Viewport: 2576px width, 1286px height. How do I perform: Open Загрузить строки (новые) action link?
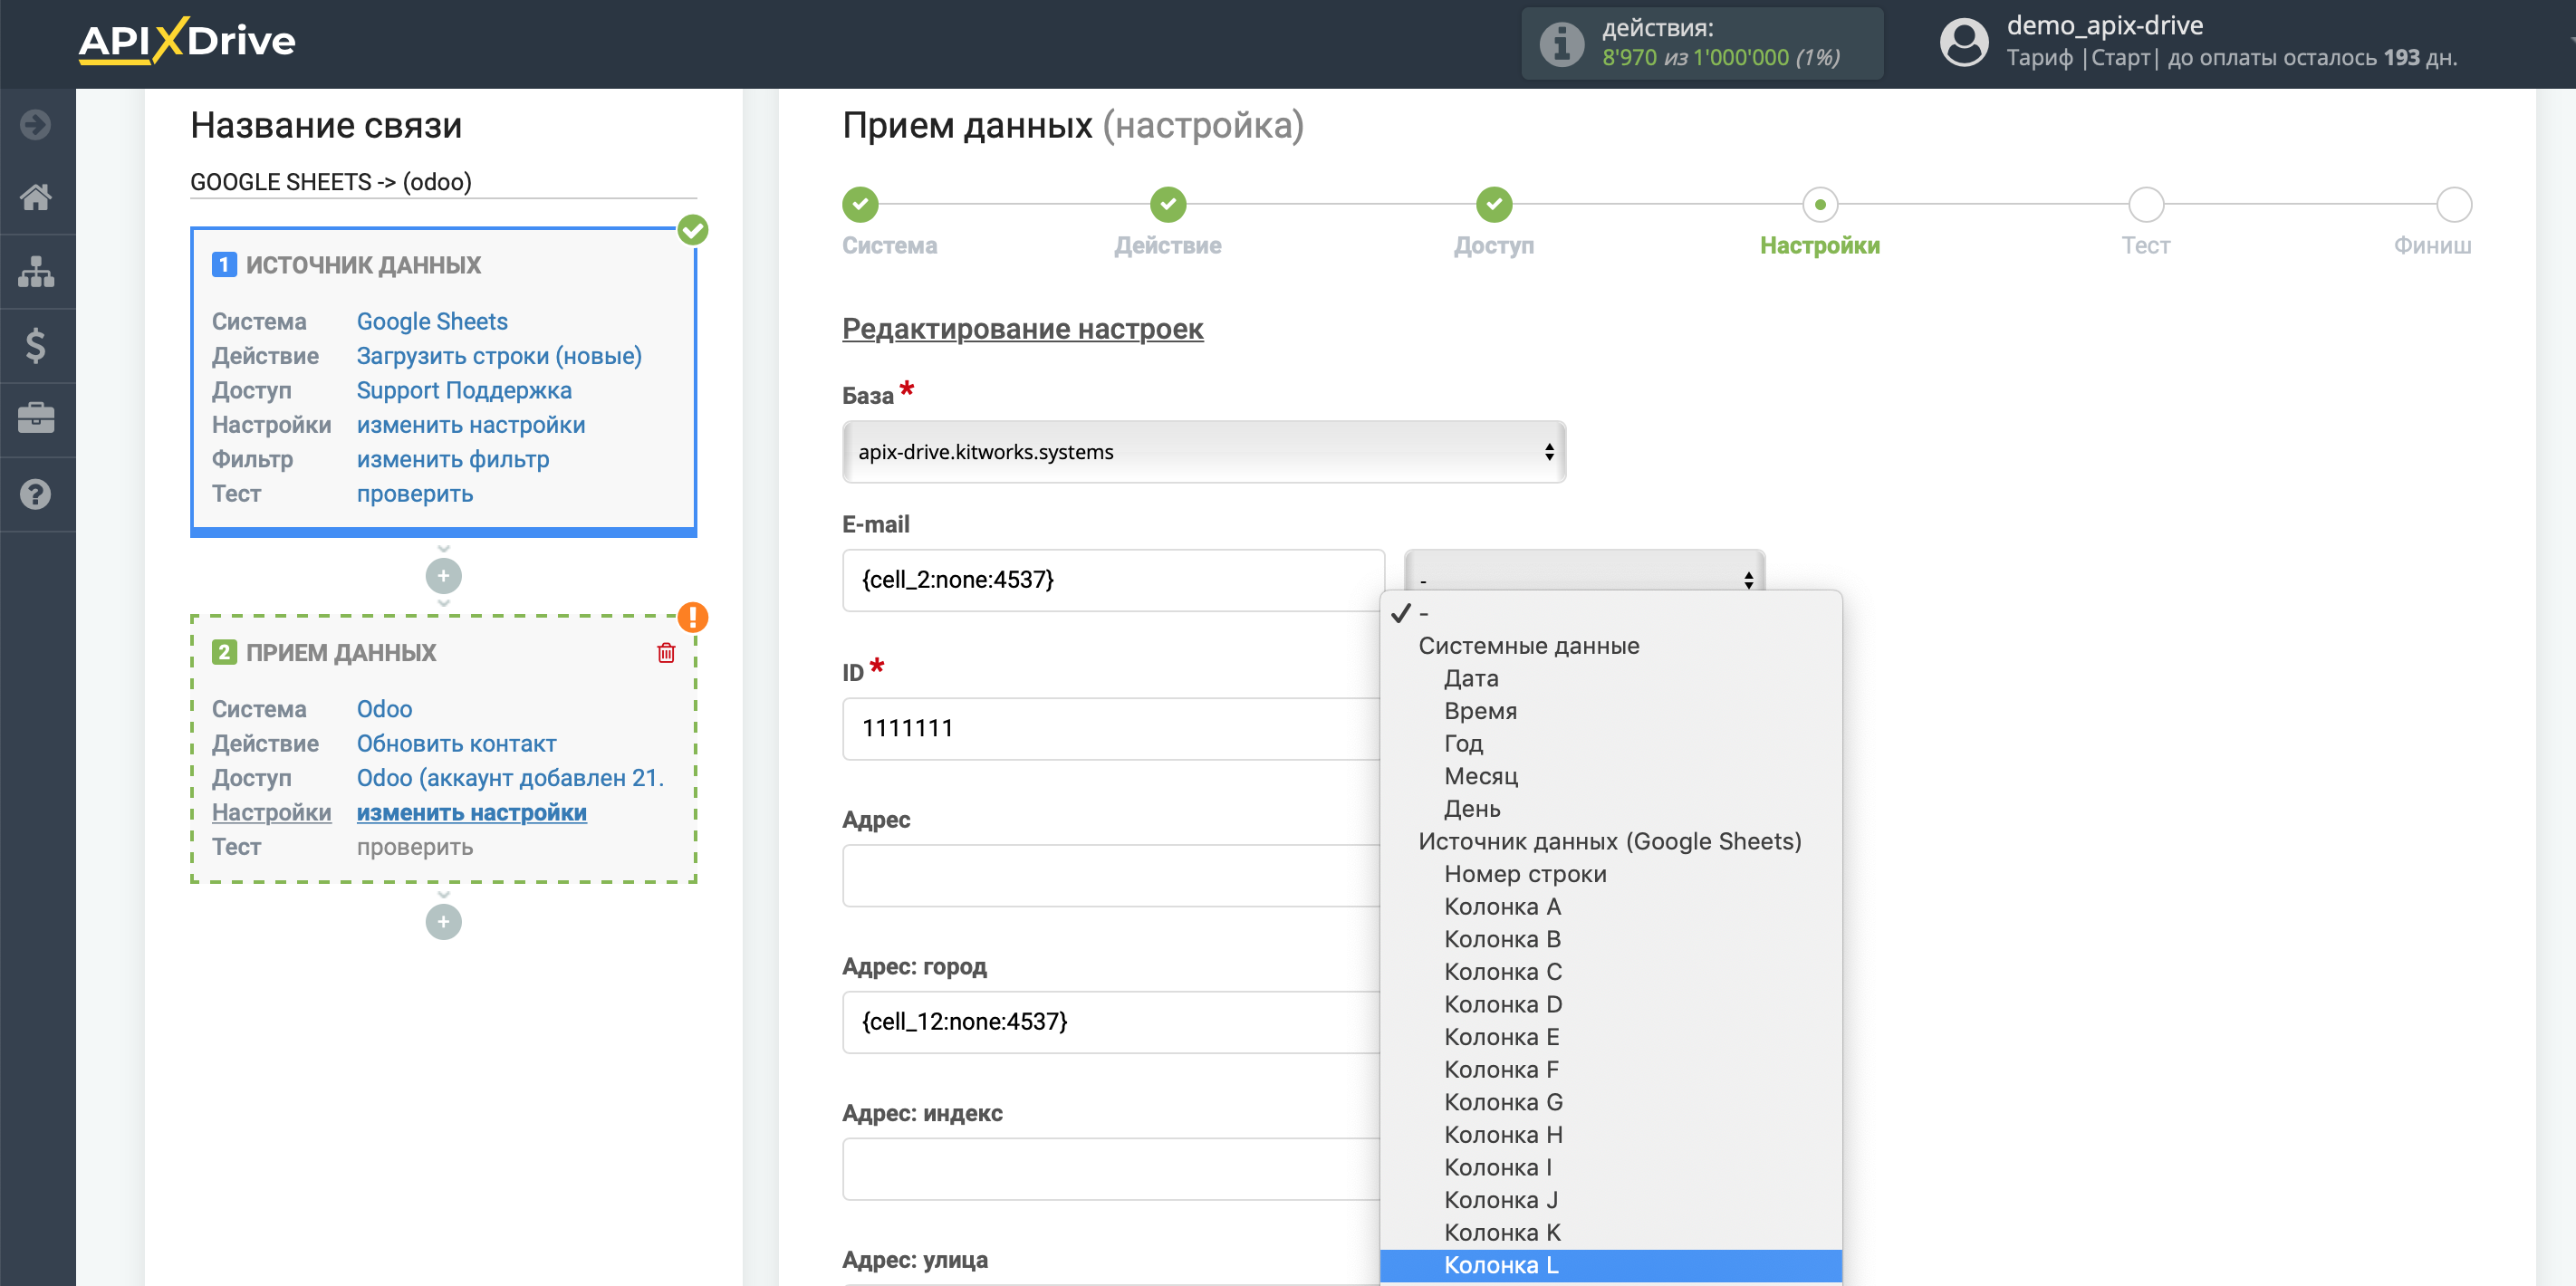pos(499,356)
